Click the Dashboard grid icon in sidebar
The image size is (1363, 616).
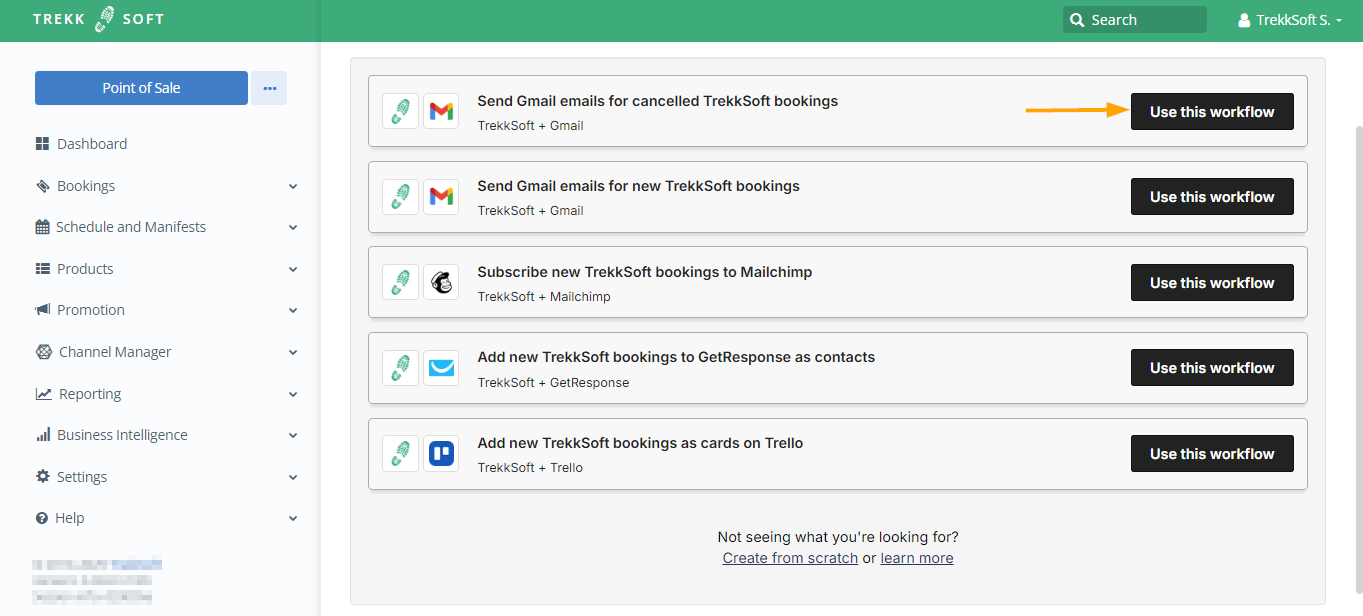(x=42, y=144)
